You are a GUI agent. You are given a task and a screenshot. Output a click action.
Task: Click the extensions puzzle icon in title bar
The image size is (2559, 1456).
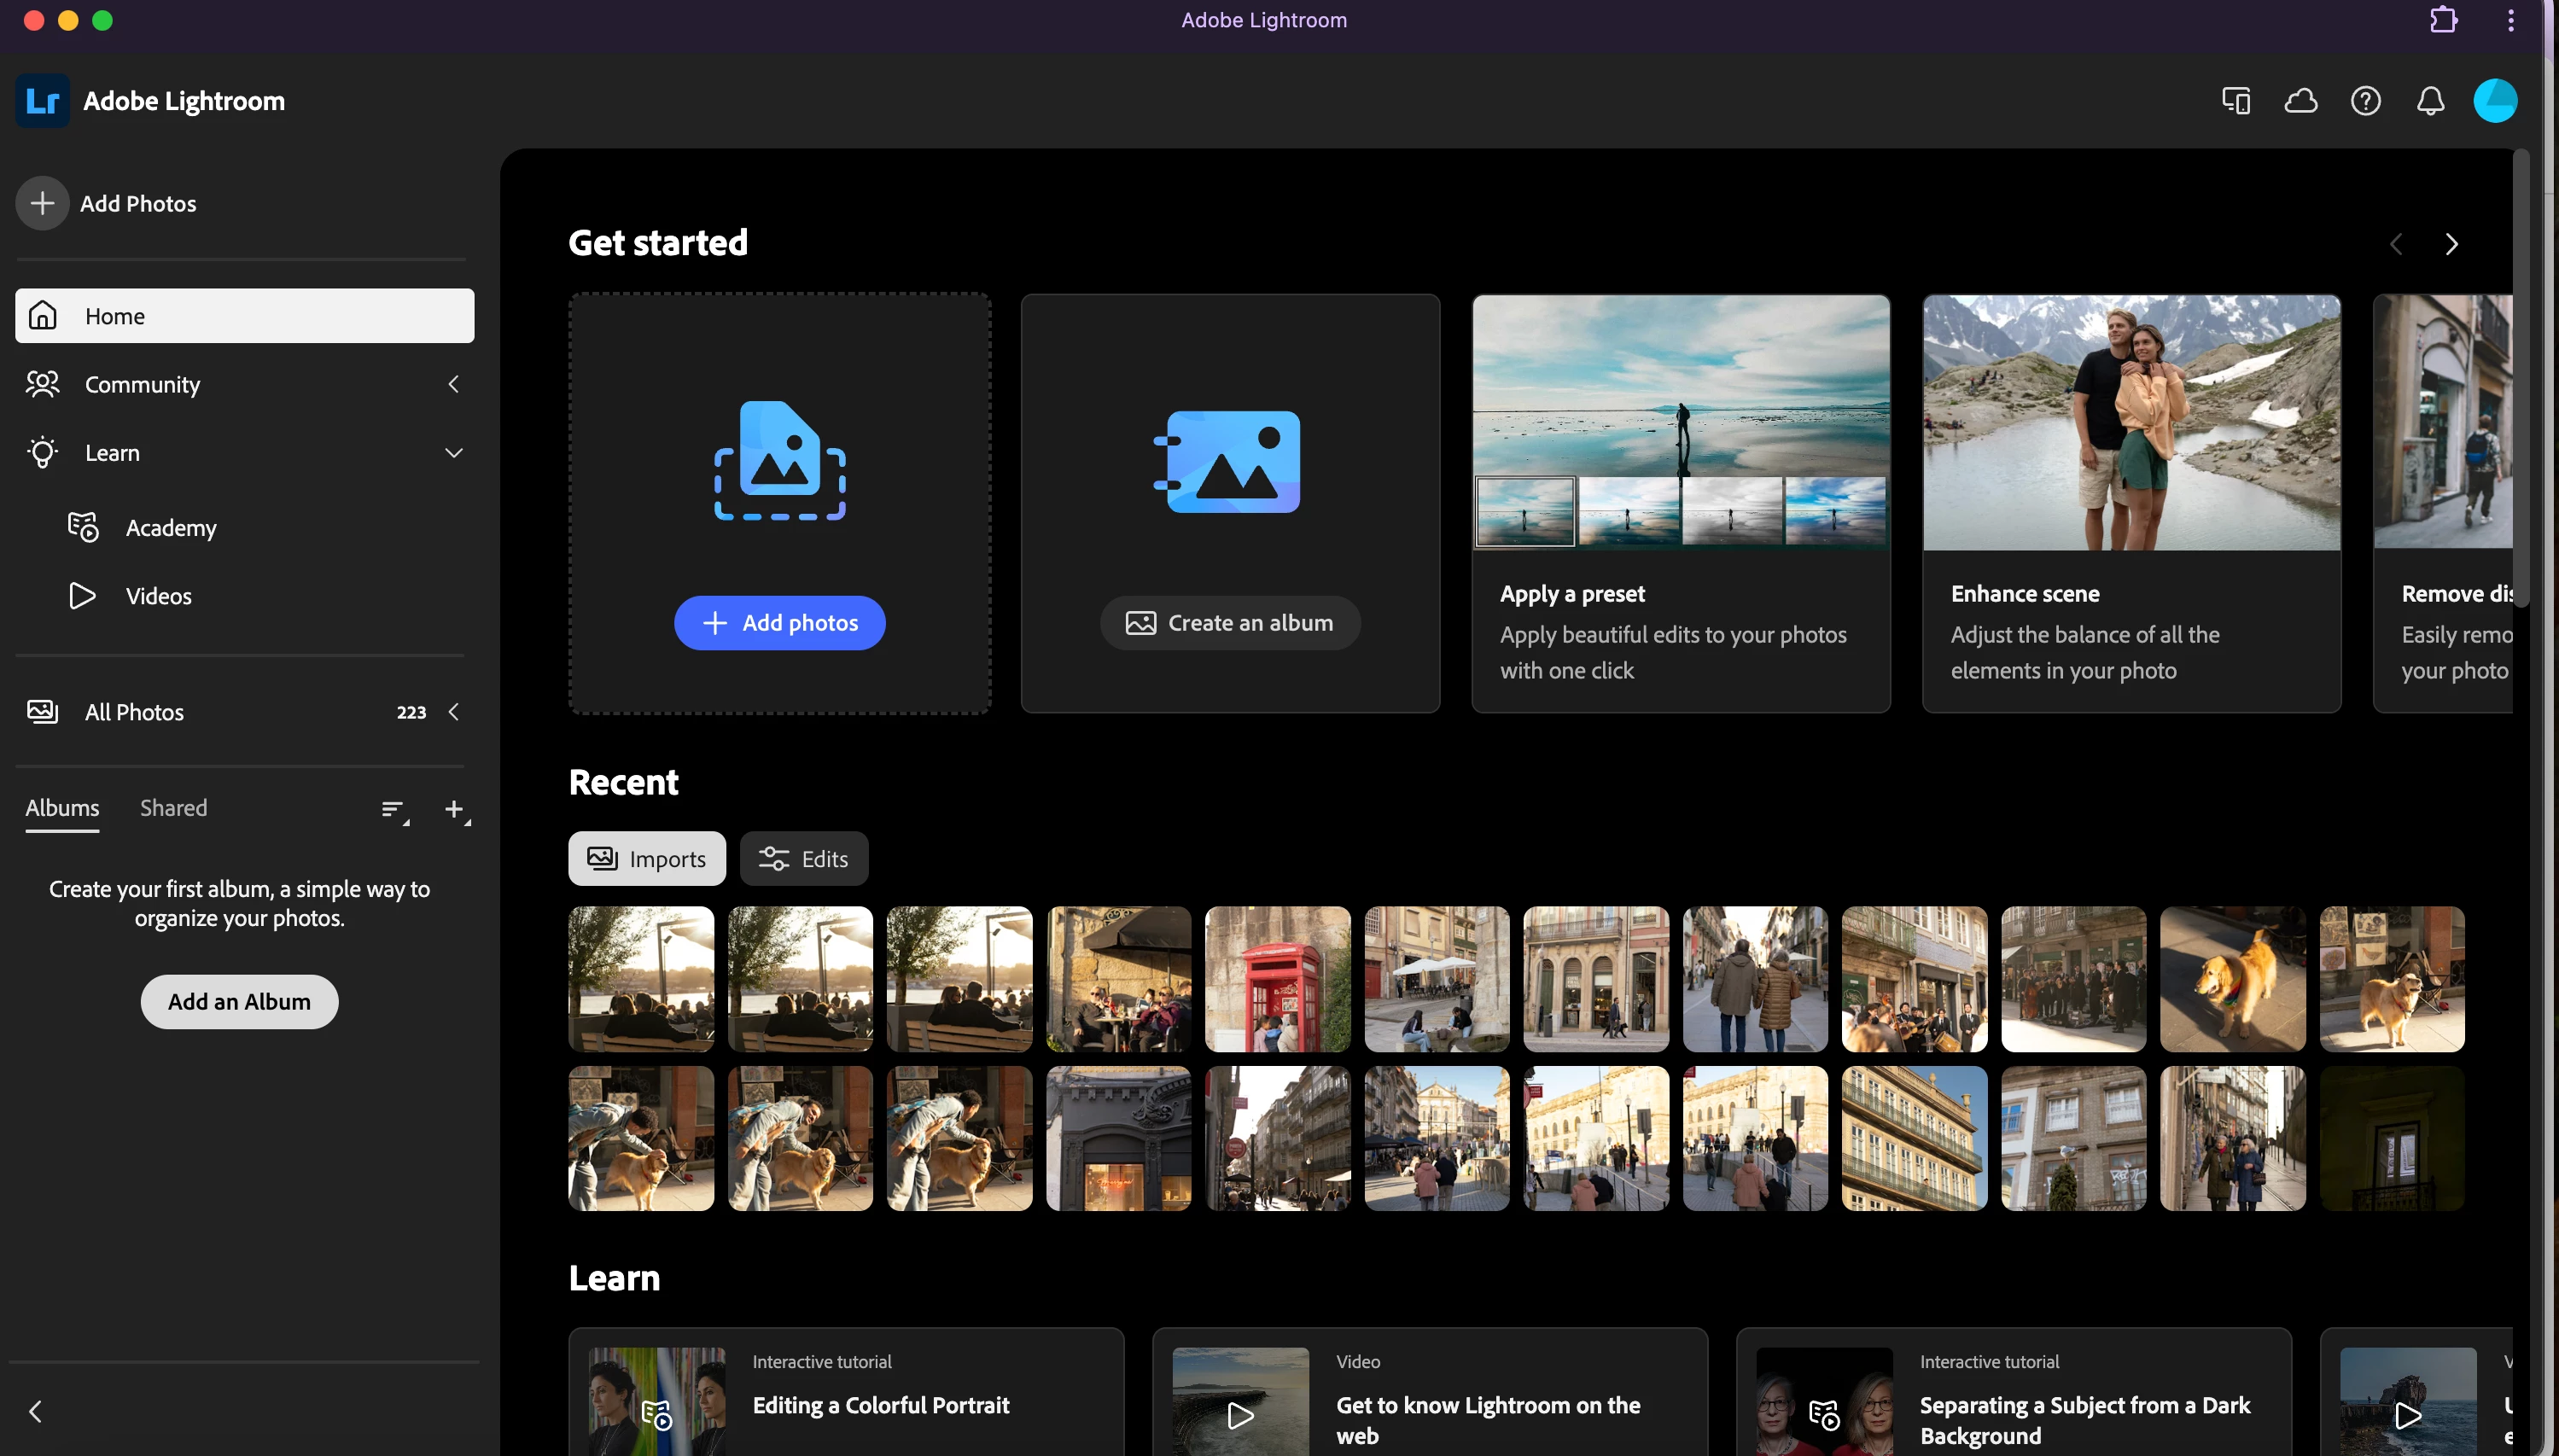click(x=2443, y=20)
